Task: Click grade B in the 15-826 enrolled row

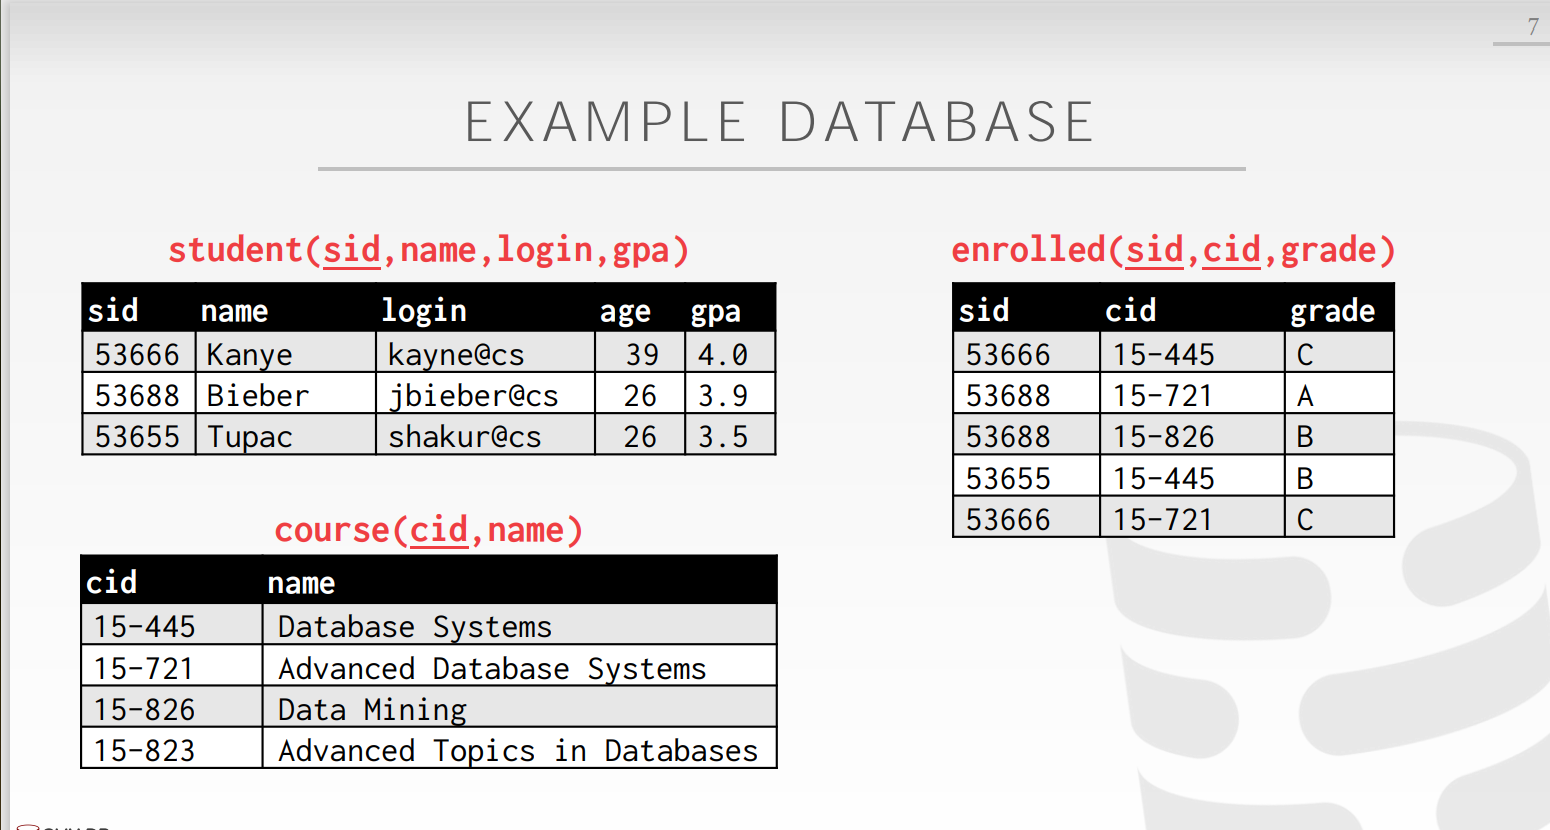Action: click(1305, 437)
